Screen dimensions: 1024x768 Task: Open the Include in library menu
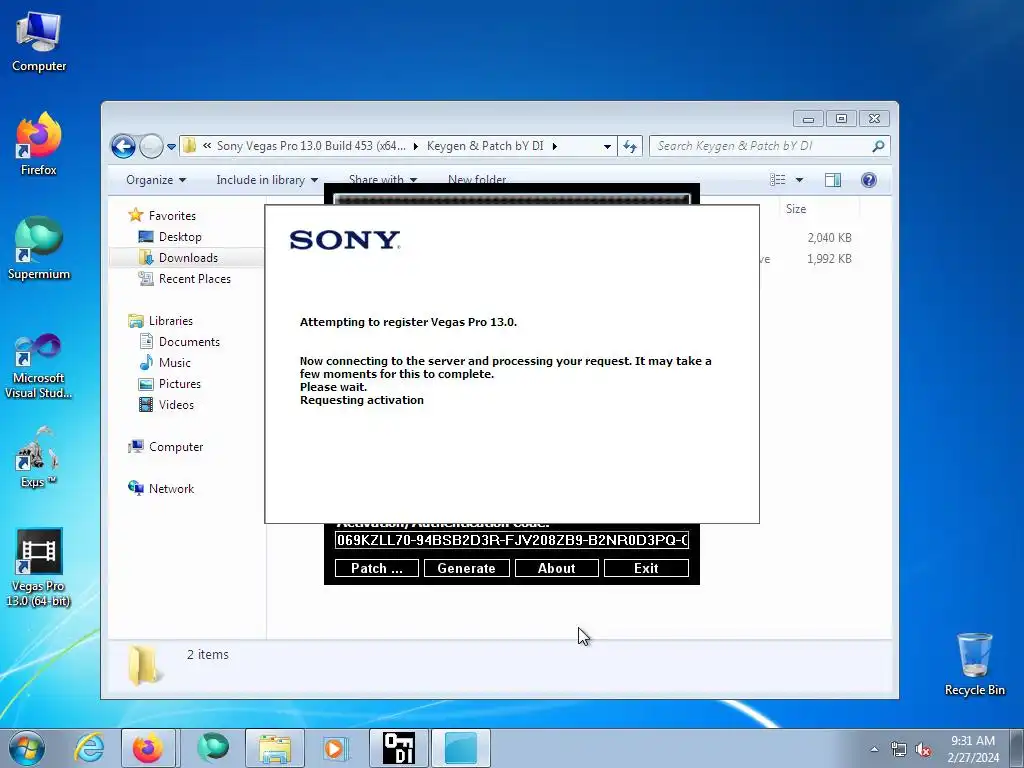pyautogui.click(x=267, y=180)
